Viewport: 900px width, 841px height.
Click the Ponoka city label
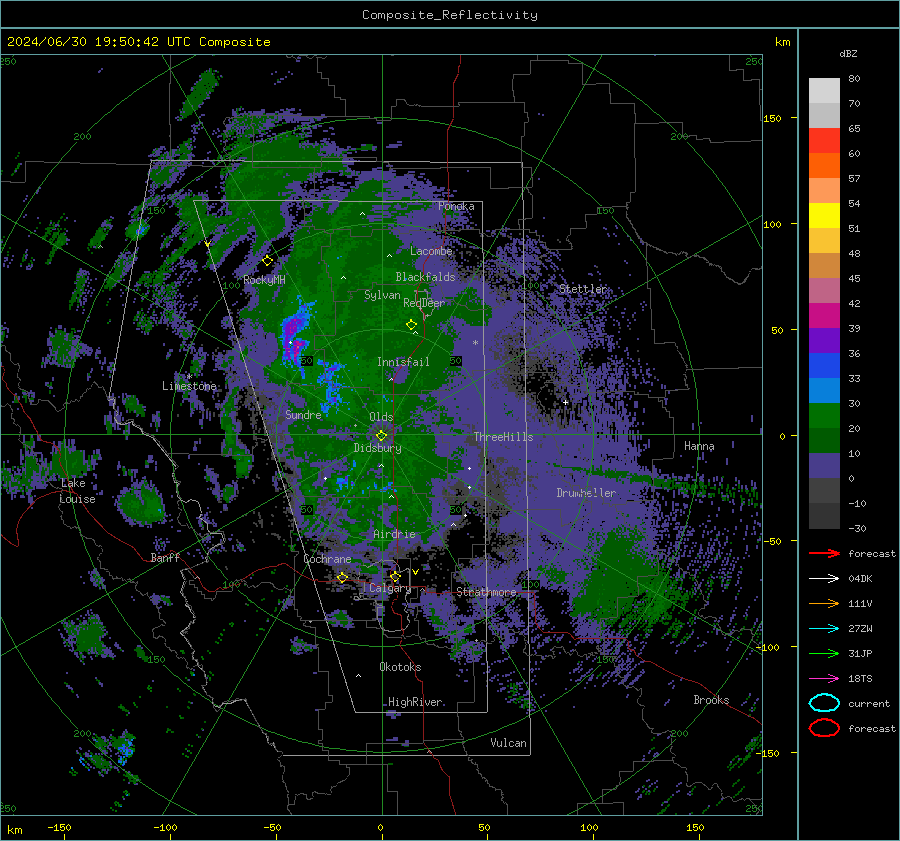tap(456, 206)
